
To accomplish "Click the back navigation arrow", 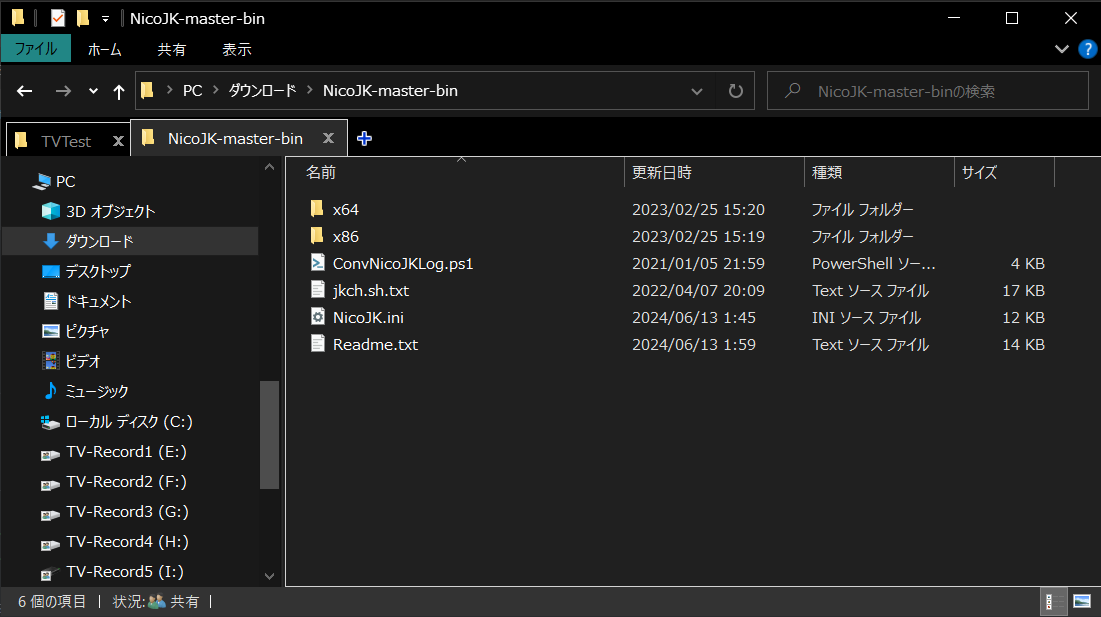I will pos(25,91).
